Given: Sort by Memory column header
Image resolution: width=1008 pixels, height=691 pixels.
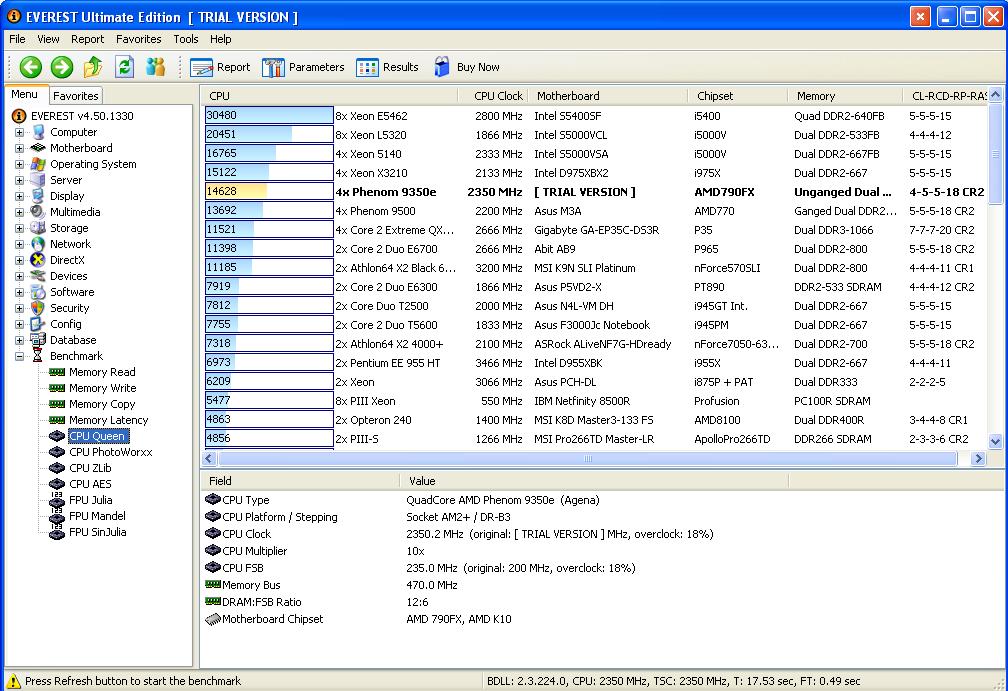Looking at the screenshot, I should pos(845,96).
